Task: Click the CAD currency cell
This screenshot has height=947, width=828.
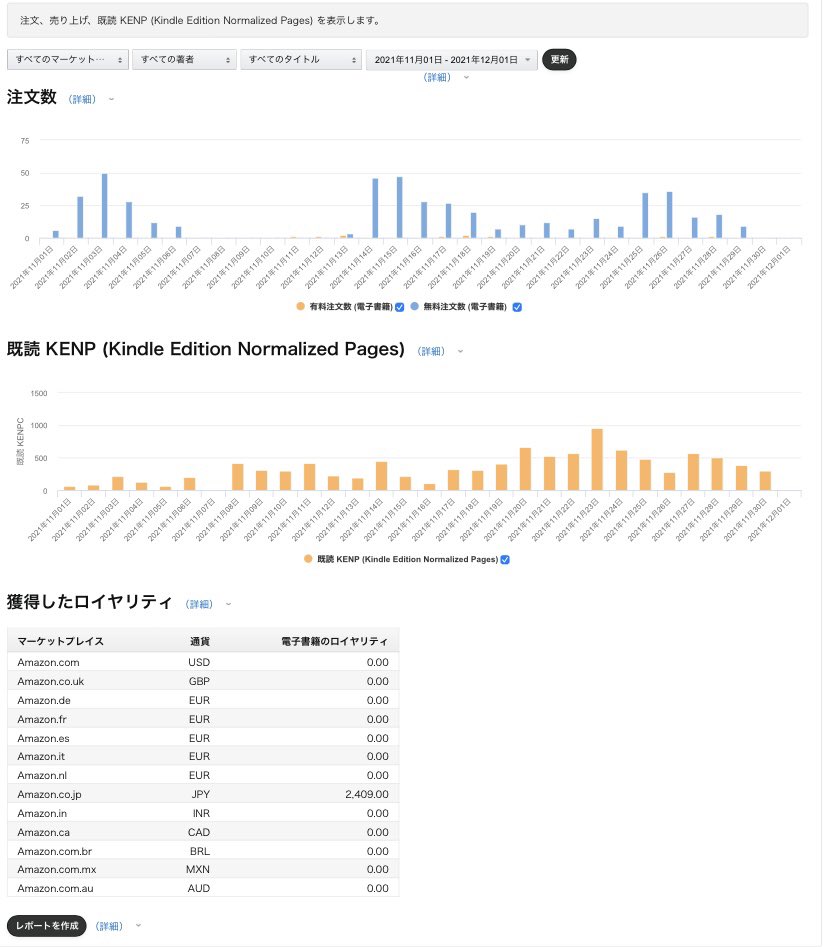Action: (x=199, y=832)
